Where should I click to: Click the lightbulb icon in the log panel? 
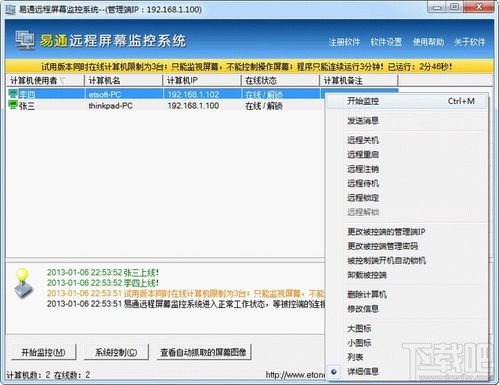coord(23,283)
